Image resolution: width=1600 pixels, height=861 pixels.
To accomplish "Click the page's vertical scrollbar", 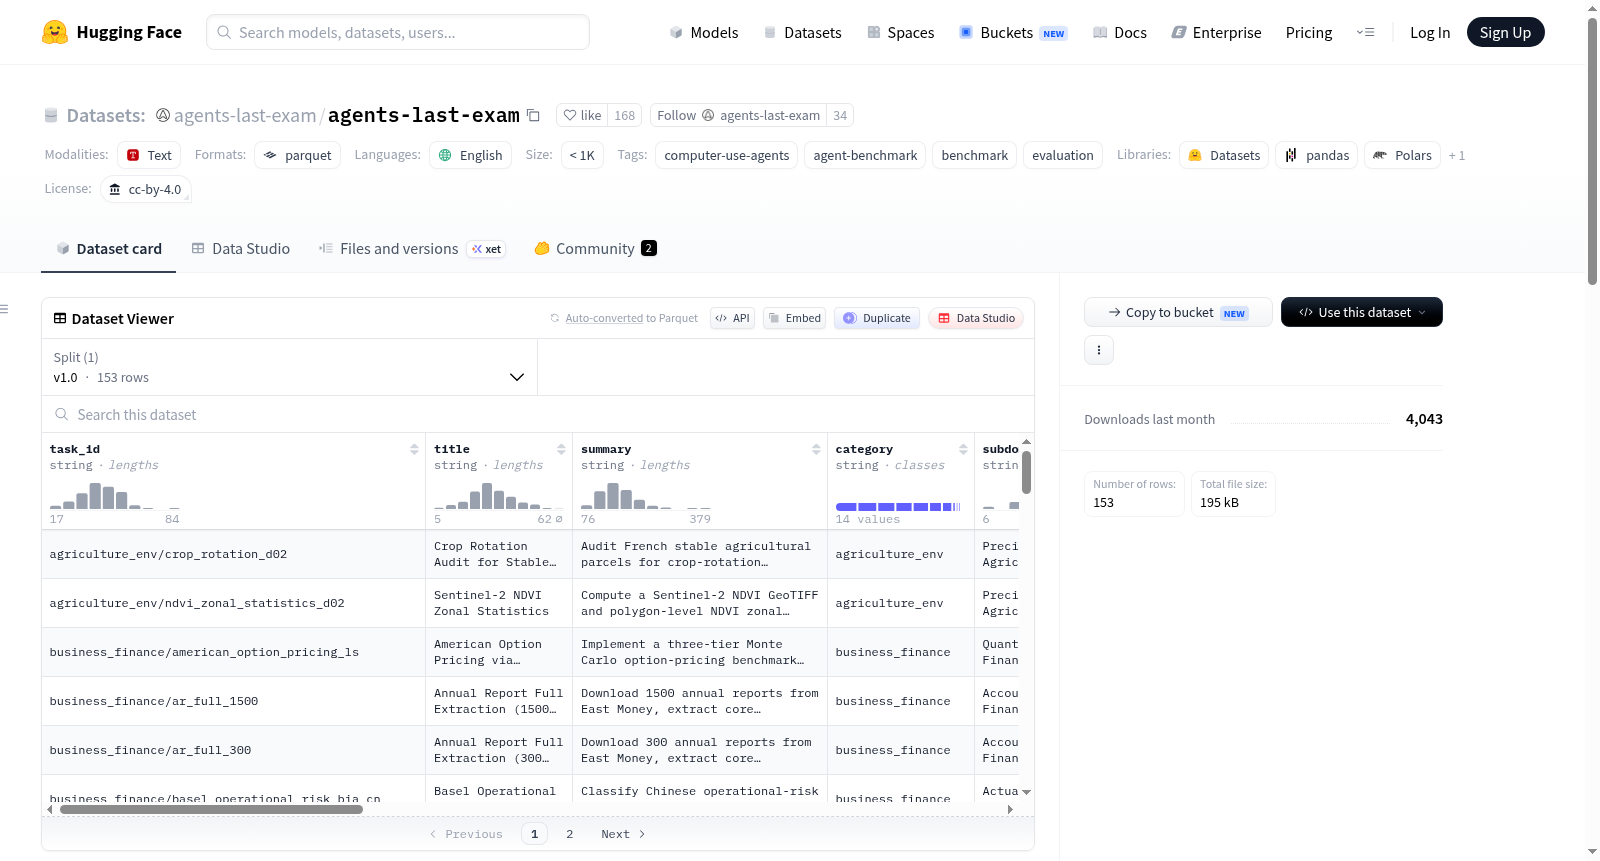I will pos(1592,150).
